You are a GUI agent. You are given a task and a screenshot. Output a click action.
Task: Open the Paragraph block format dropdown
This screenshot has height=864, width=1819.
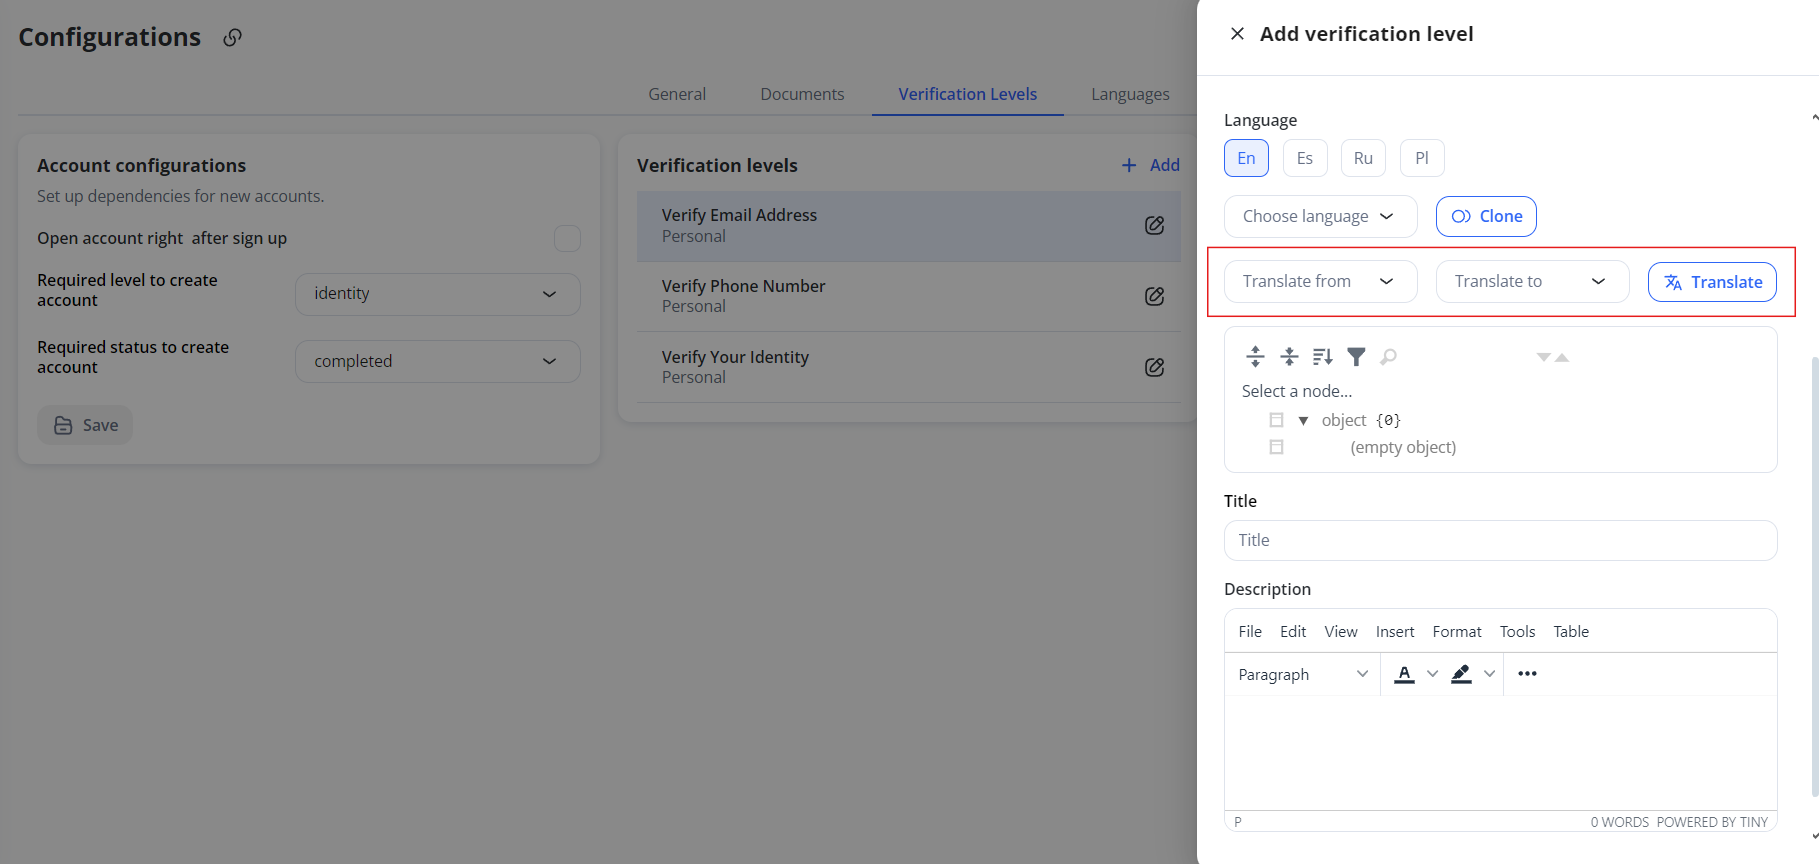tap(1303, 674)
